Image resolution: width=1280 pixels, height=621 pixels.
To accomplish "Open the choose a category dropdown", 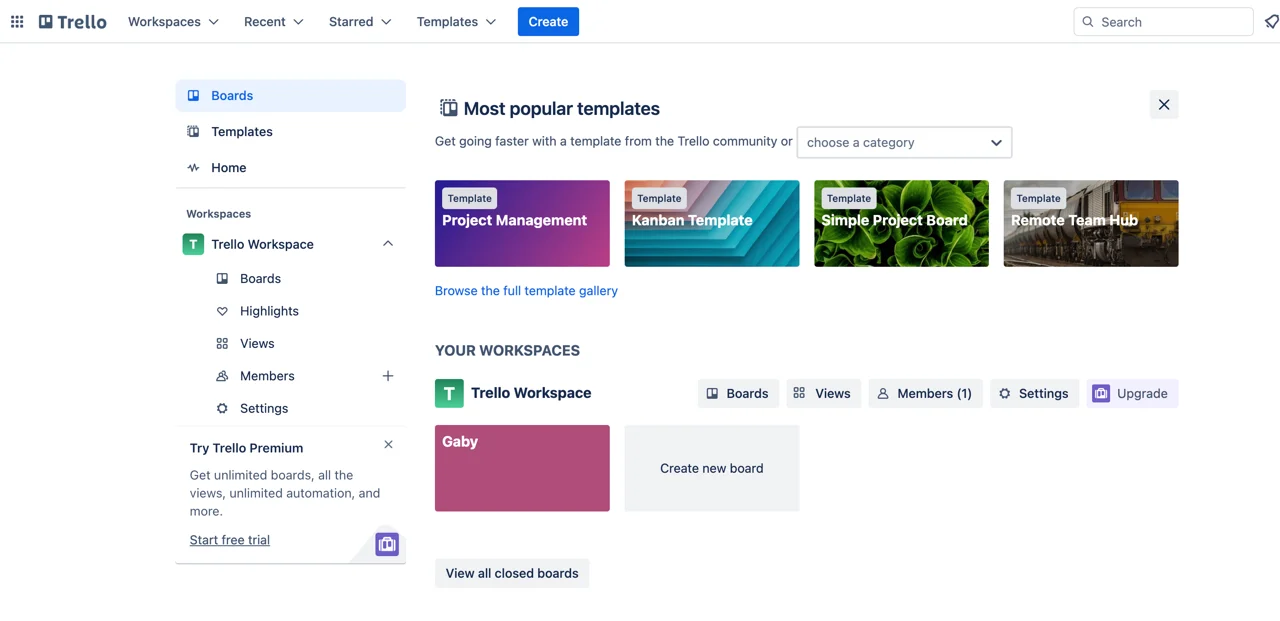I will click(x=904, y=142).
